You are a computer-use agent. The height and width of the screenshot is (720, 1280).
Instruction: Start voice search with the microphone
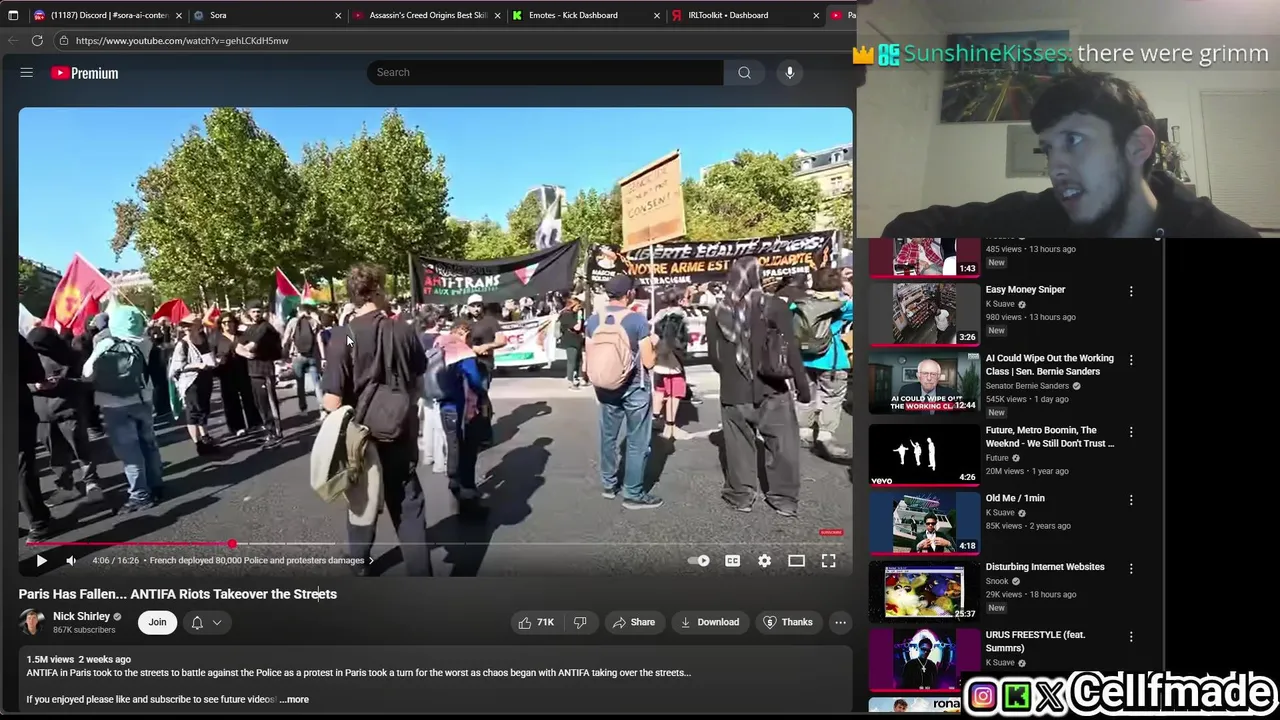point(790,72)
